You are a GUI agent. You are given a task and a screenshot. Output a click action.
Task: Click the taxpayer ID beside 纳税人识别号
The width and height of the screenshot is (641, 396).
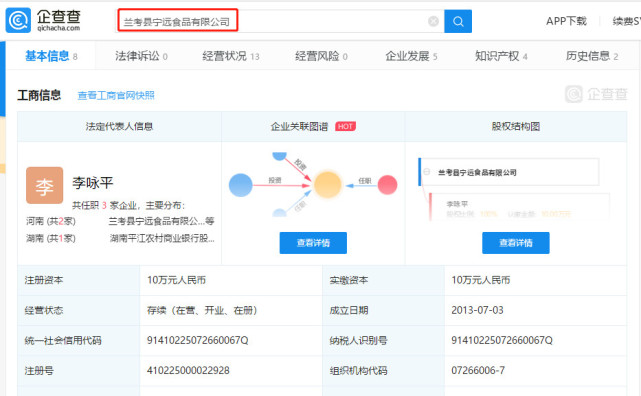502,340
